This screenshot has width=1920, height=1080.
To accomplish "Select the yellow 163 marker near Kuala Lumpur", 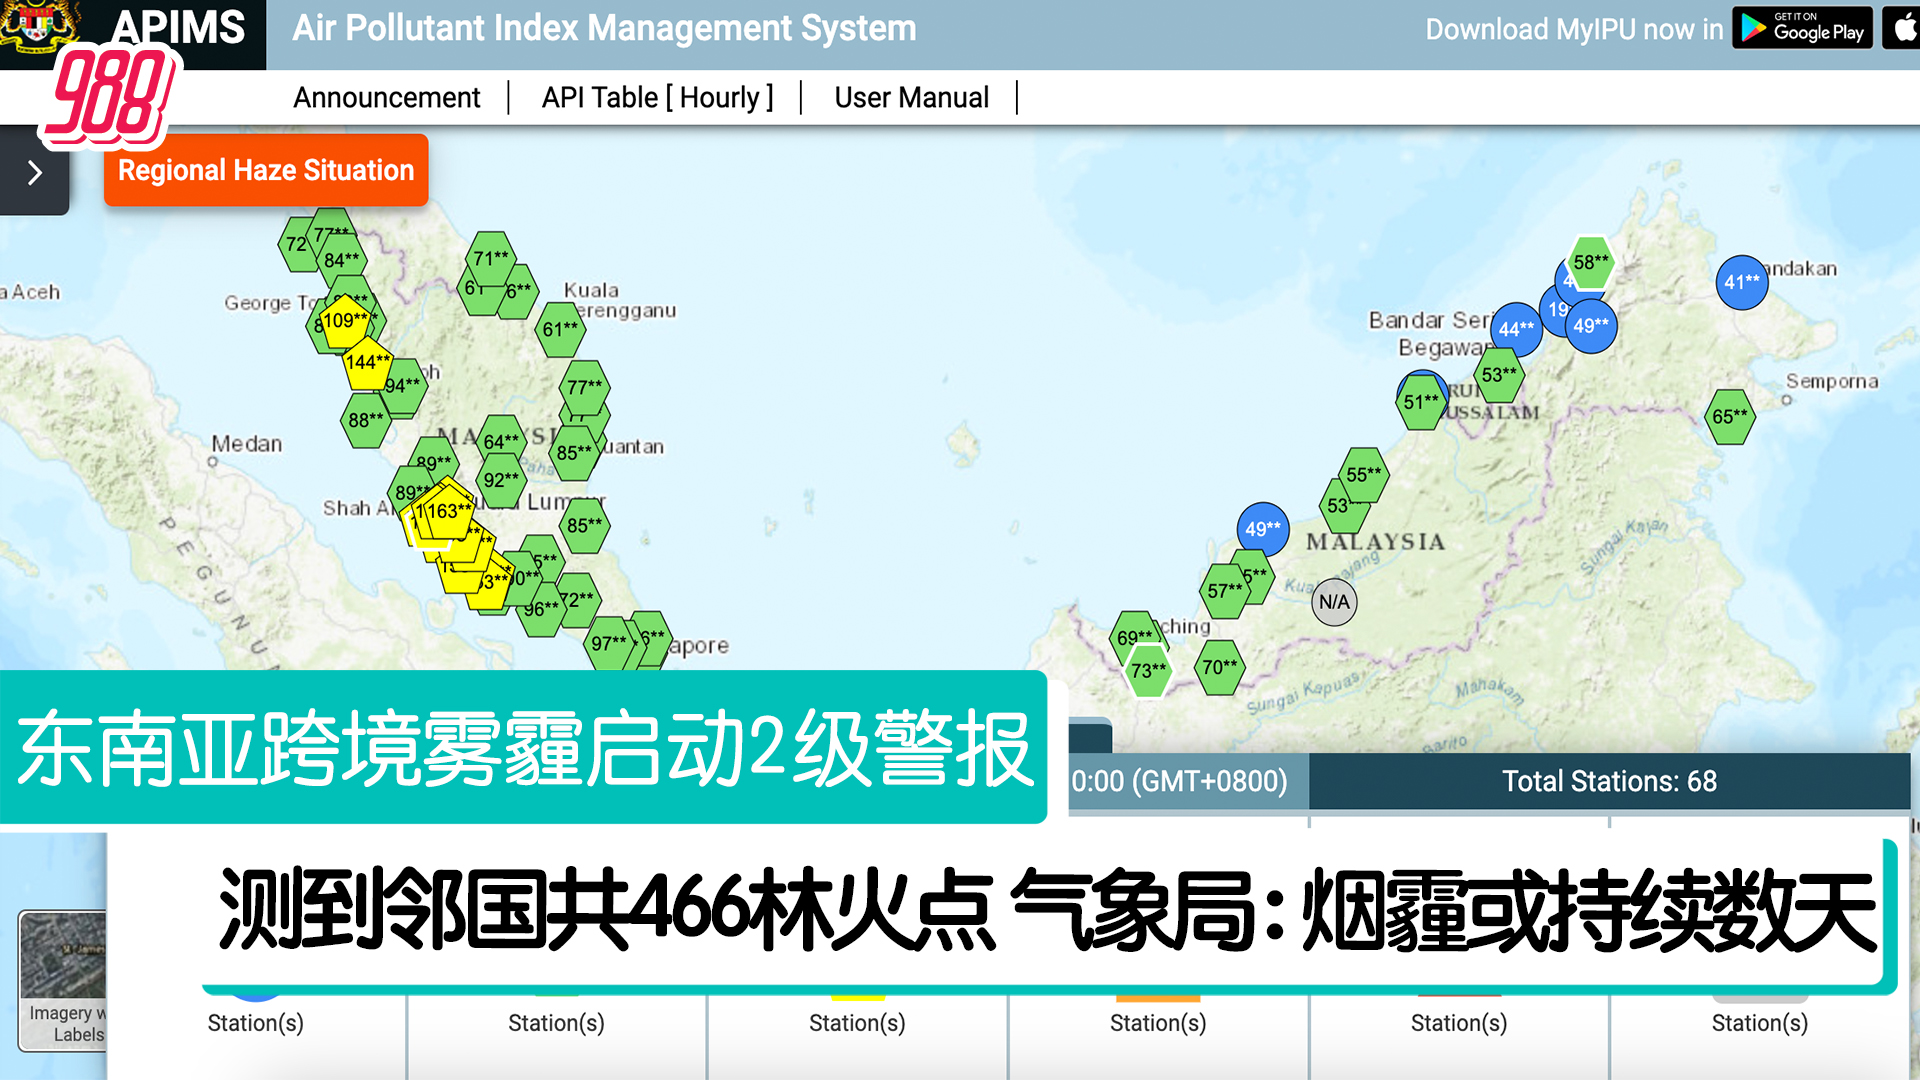I will [447, 511].
